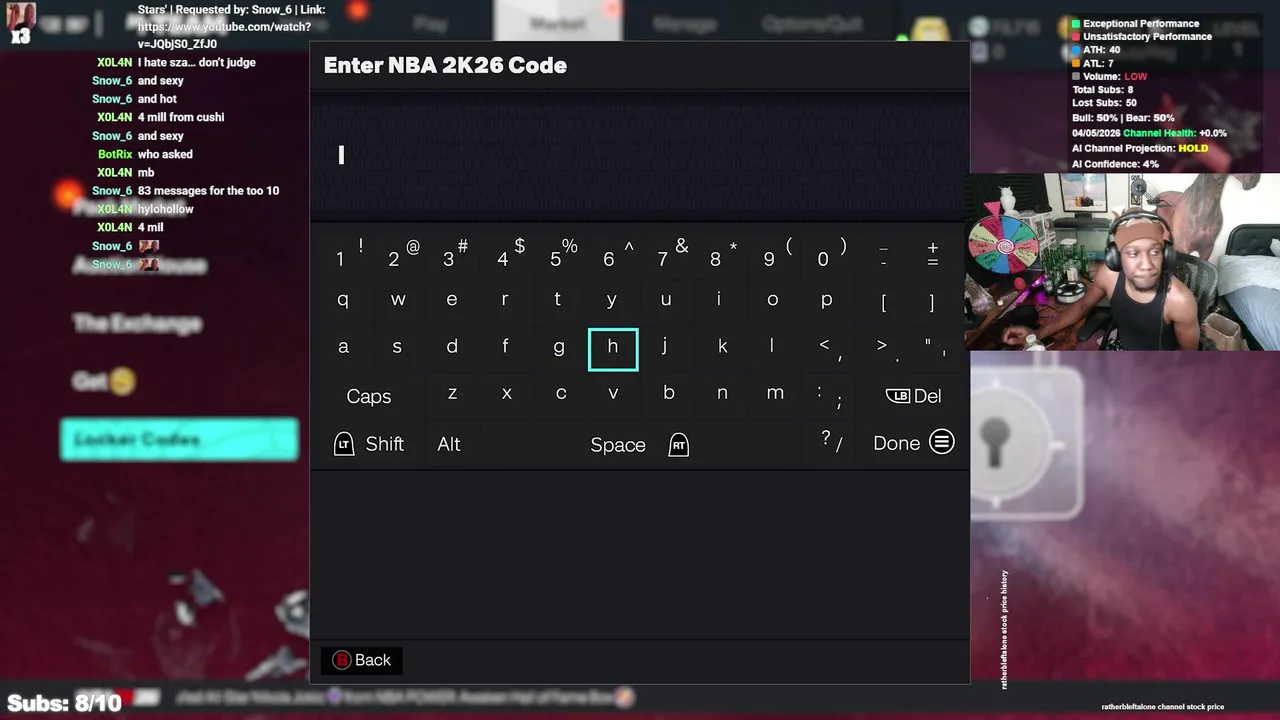Click the less-than / comma key
This screenshot has height=720, width=1280.
tap(830, 348)
